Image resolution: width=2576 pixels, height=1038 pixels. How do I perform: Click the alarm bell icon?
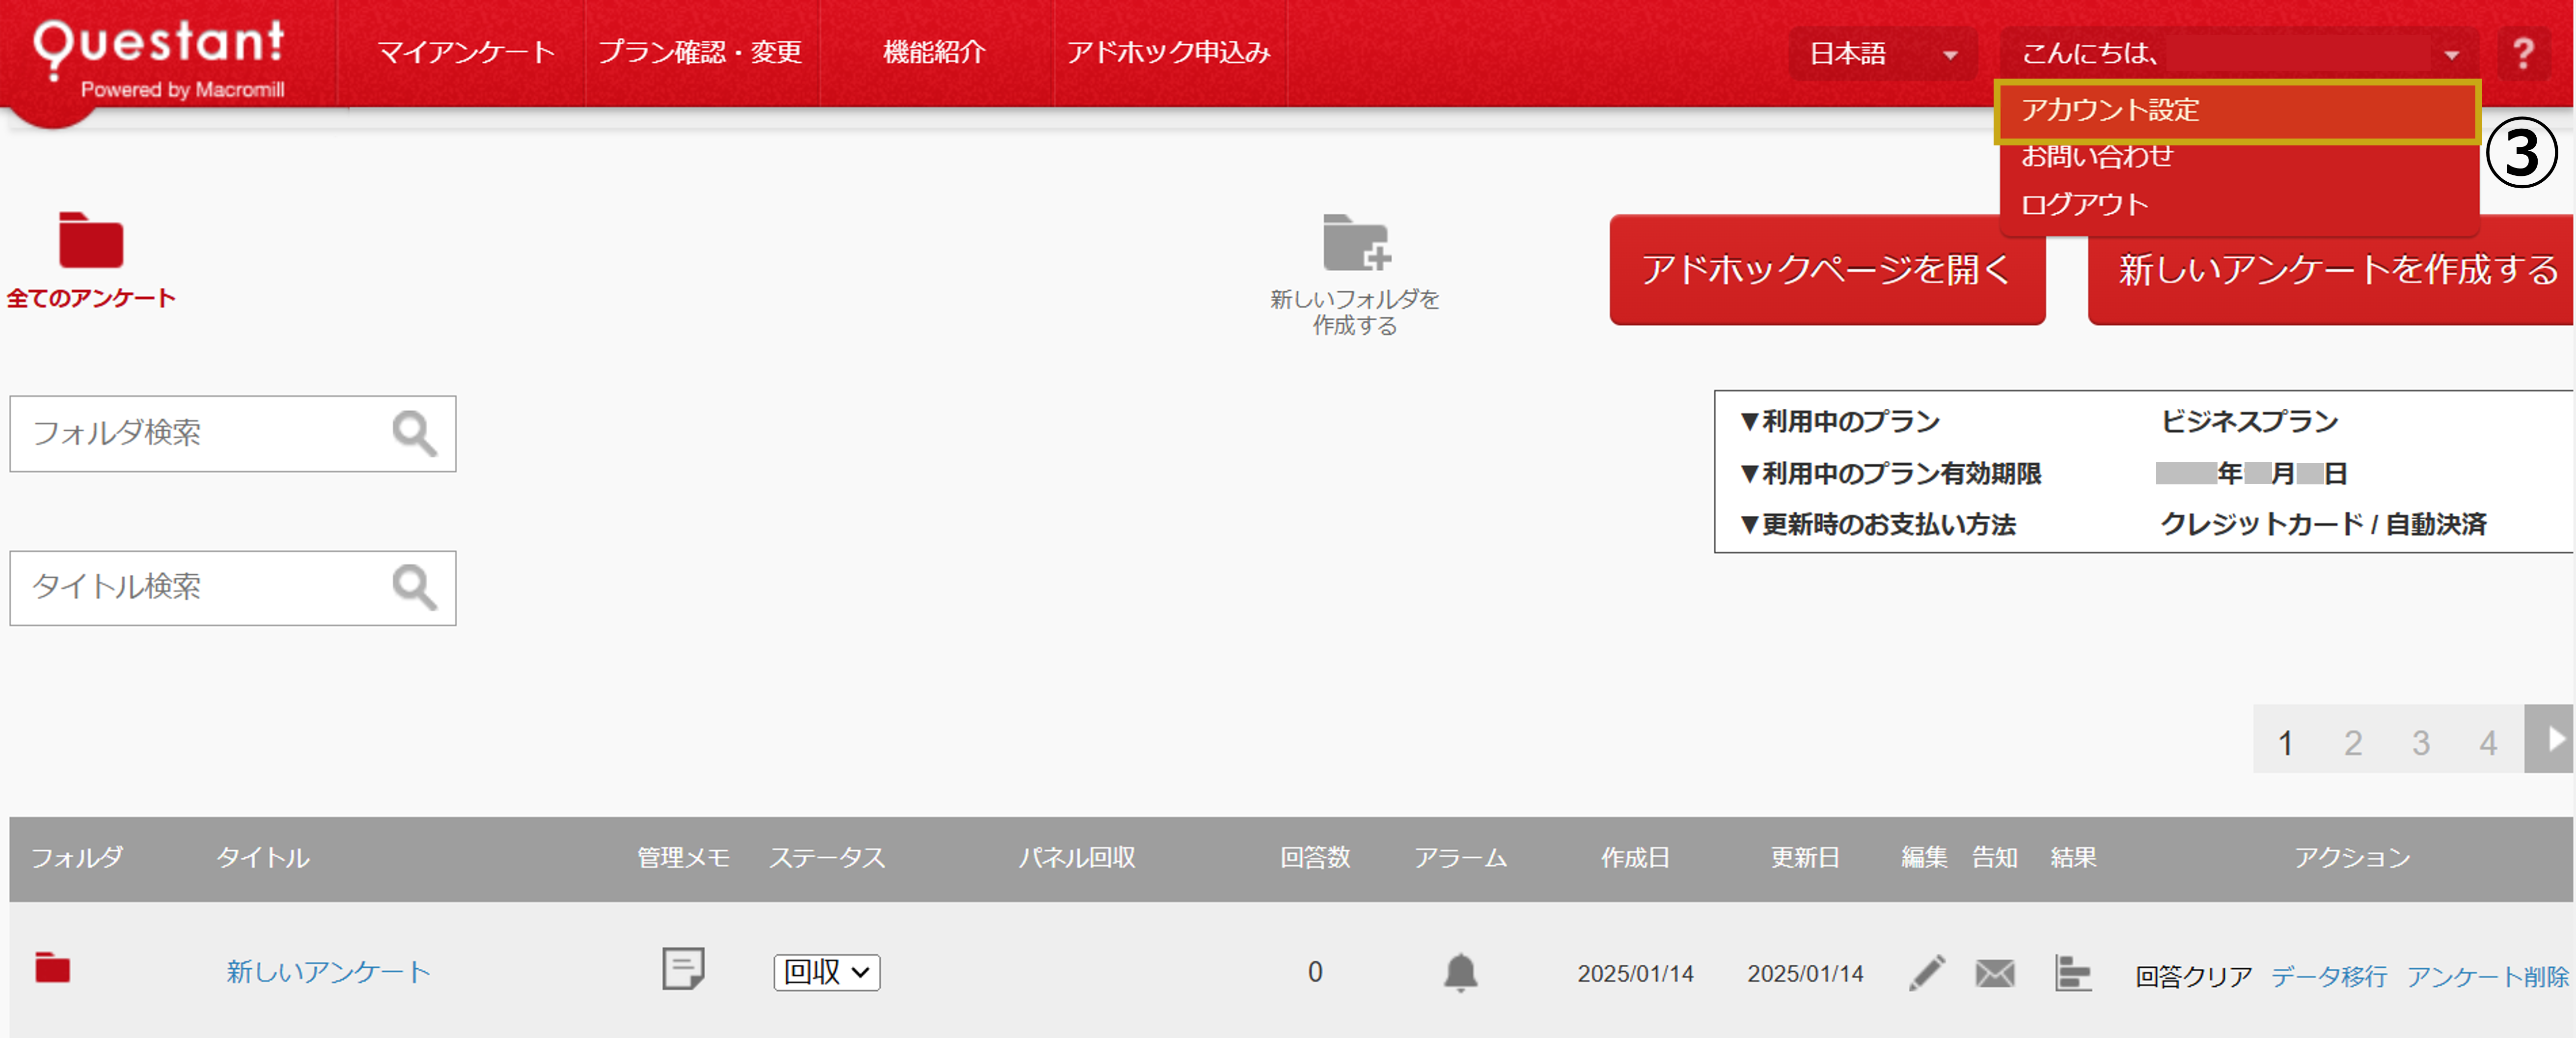pyautogui.click(x=1460, y=972)
